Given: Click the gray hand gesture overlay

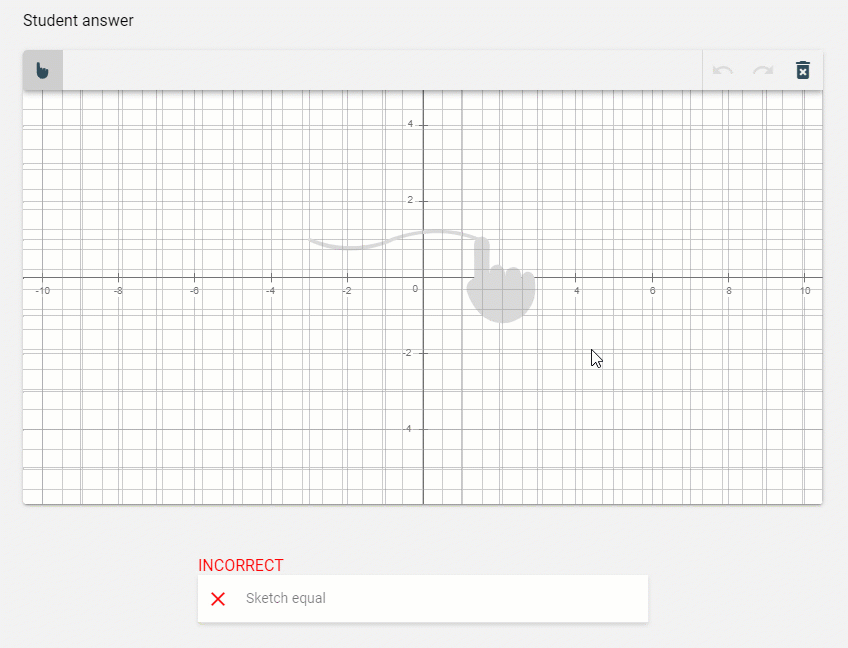Looking at the screenshot, I should point(500,285).
